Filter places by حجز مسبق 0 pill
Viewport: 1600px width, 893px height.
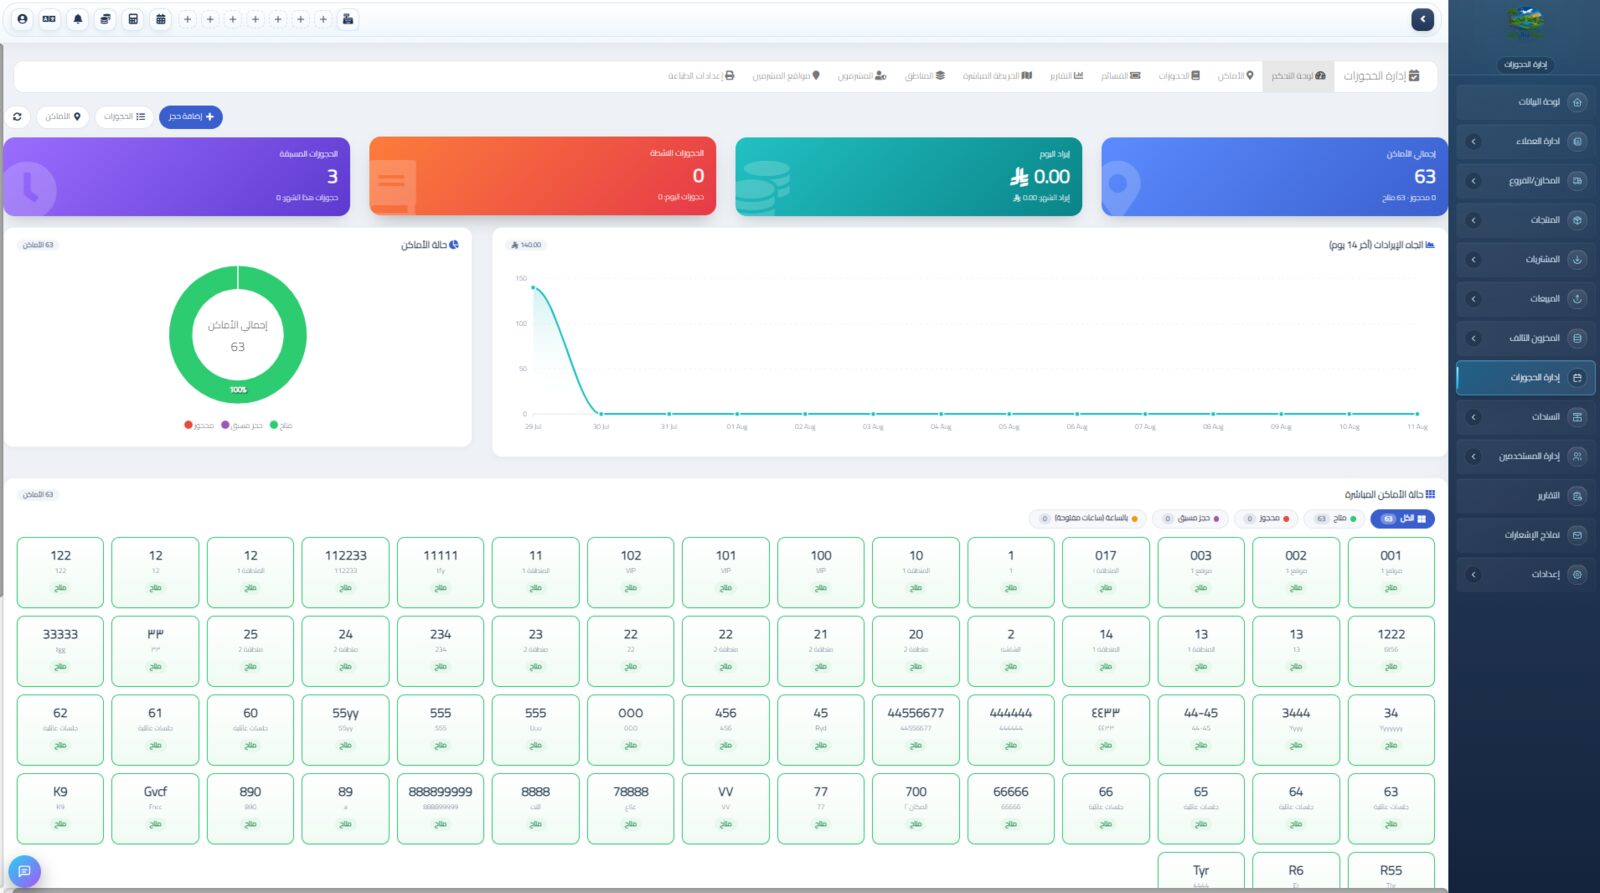coord(1190,519)
